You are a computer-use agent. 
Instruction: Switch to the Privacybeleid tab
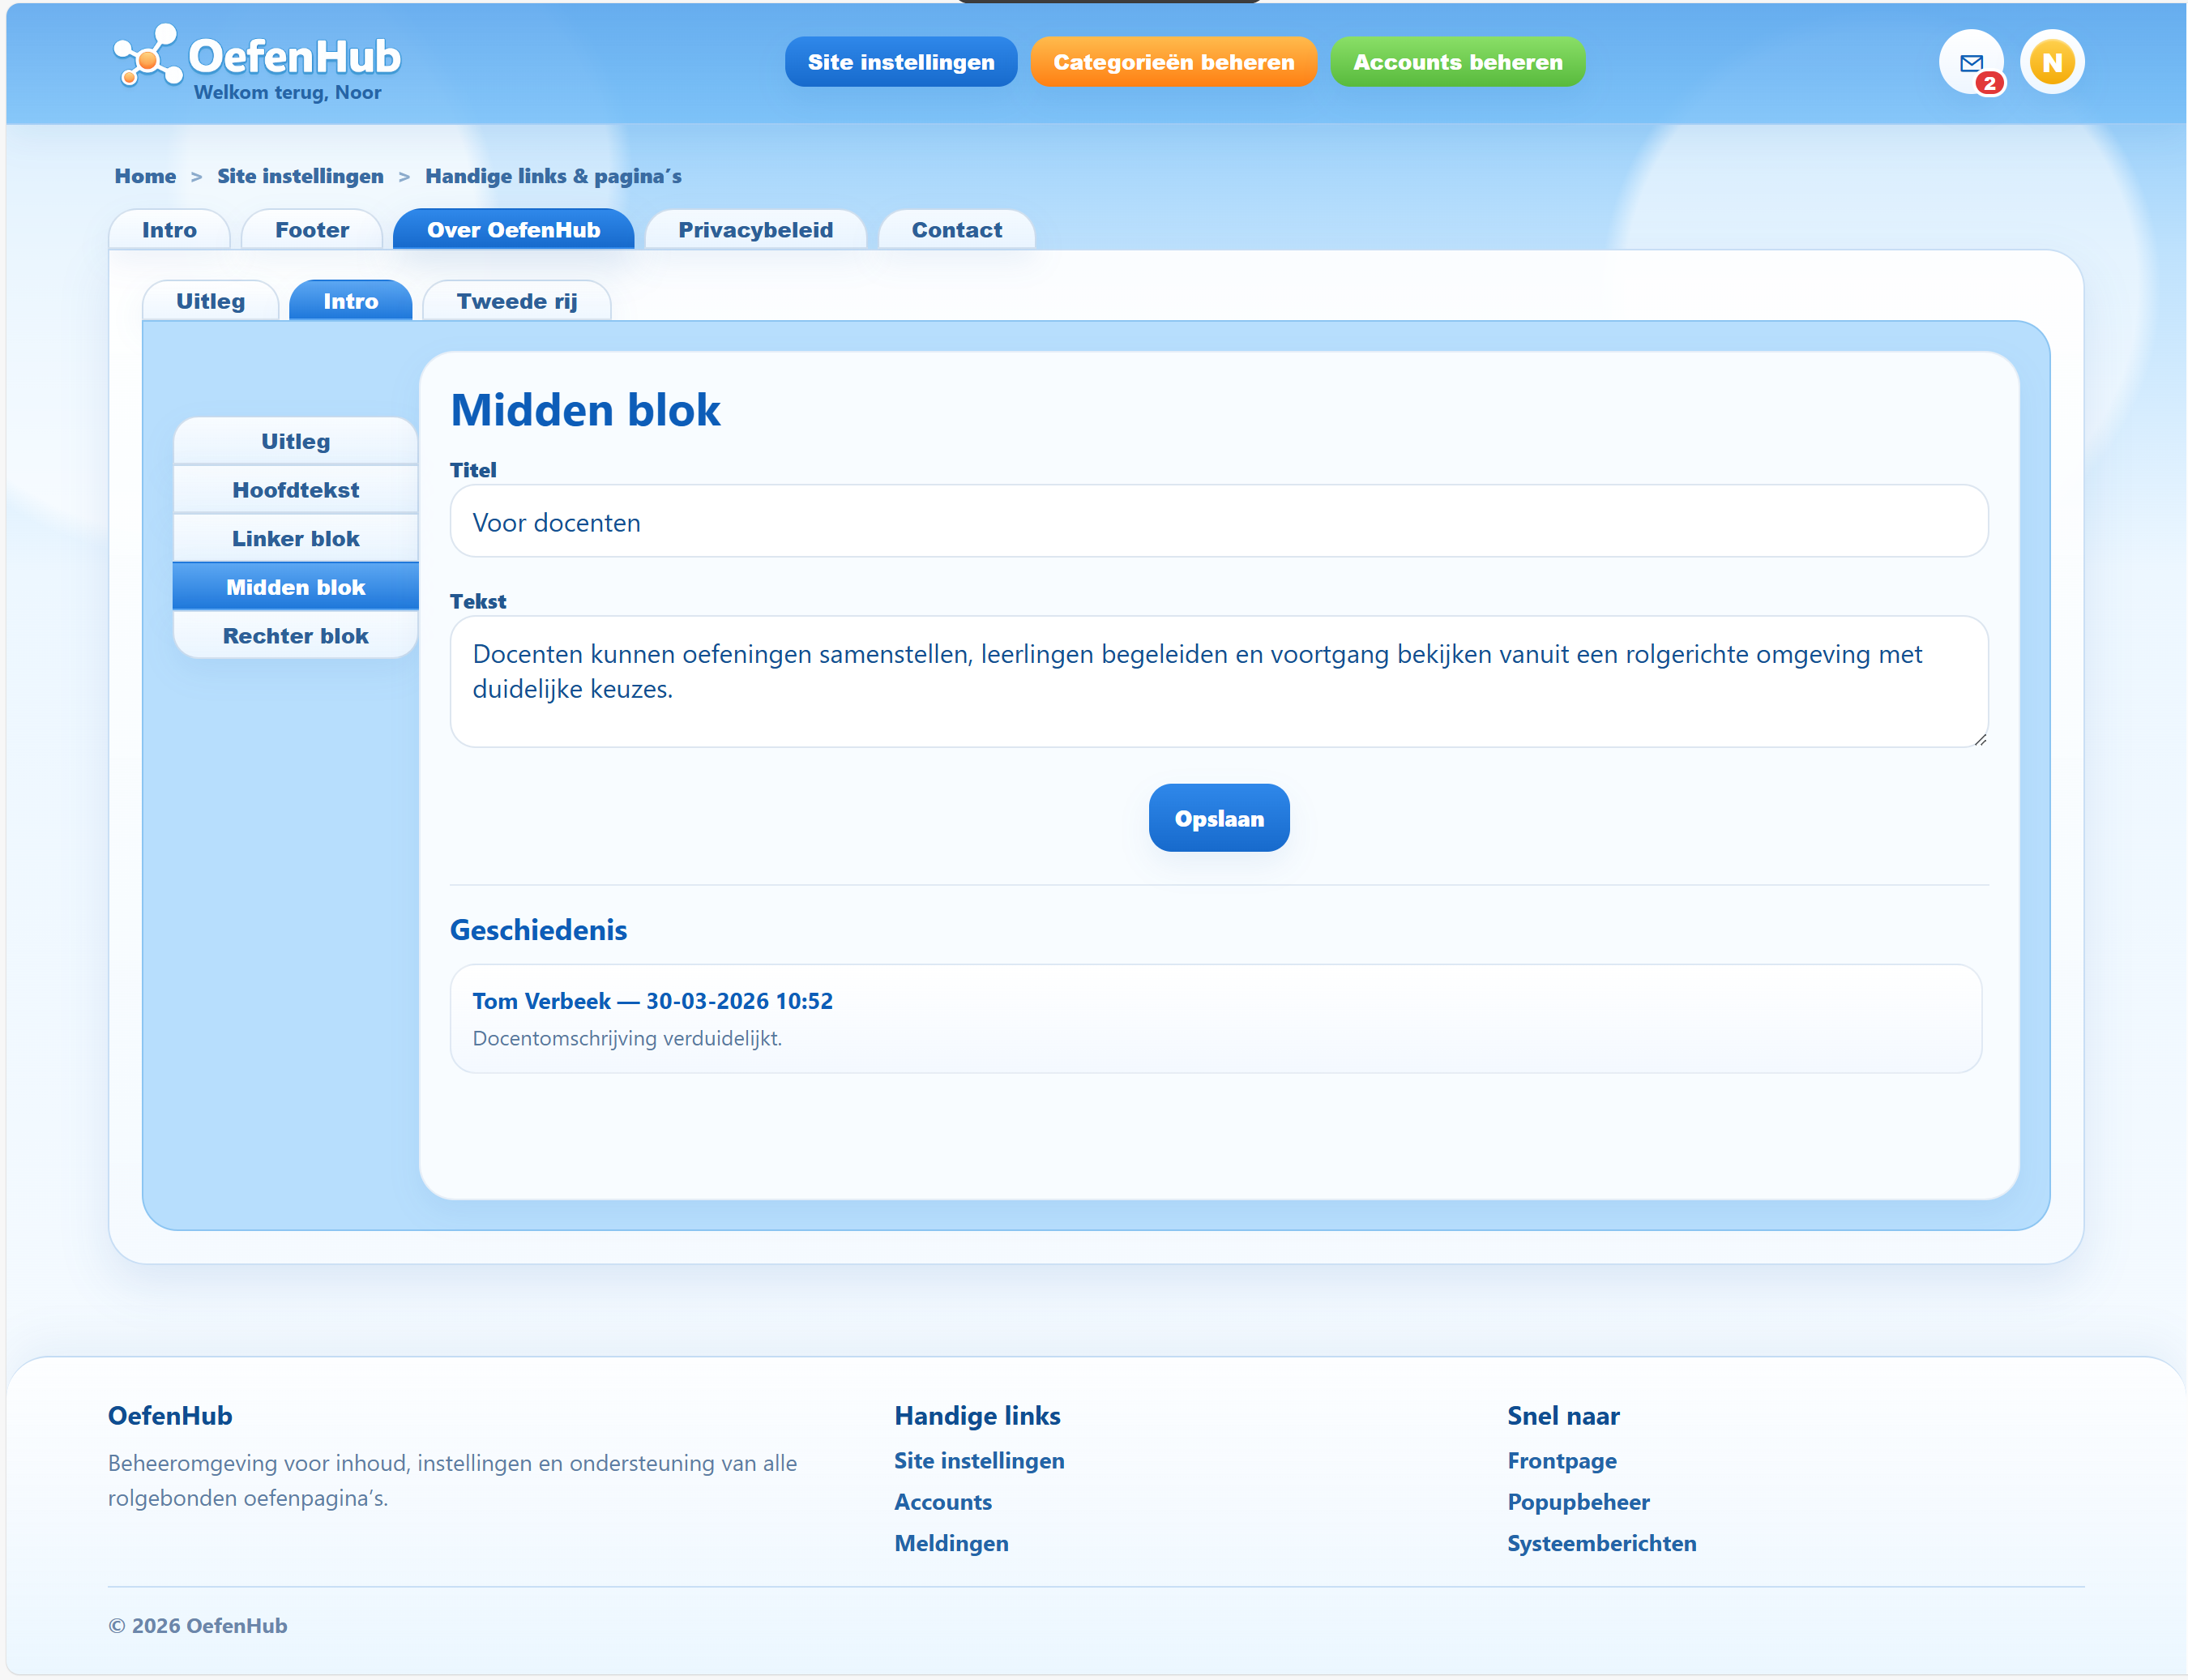[755, 230]
